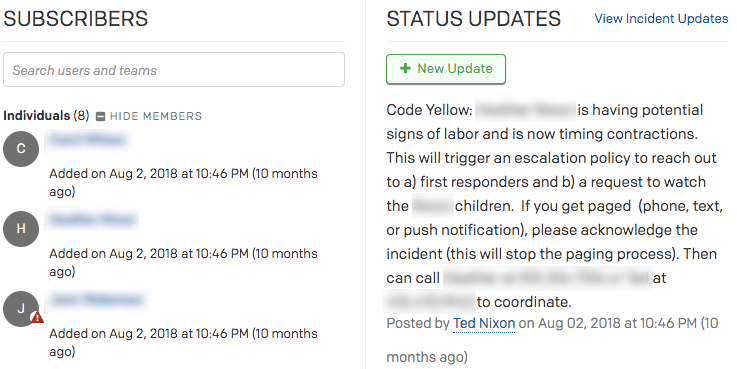This screenshot has width=737, height=369.
Task: Click the plus icon in New Update
Action: point(405,69)
